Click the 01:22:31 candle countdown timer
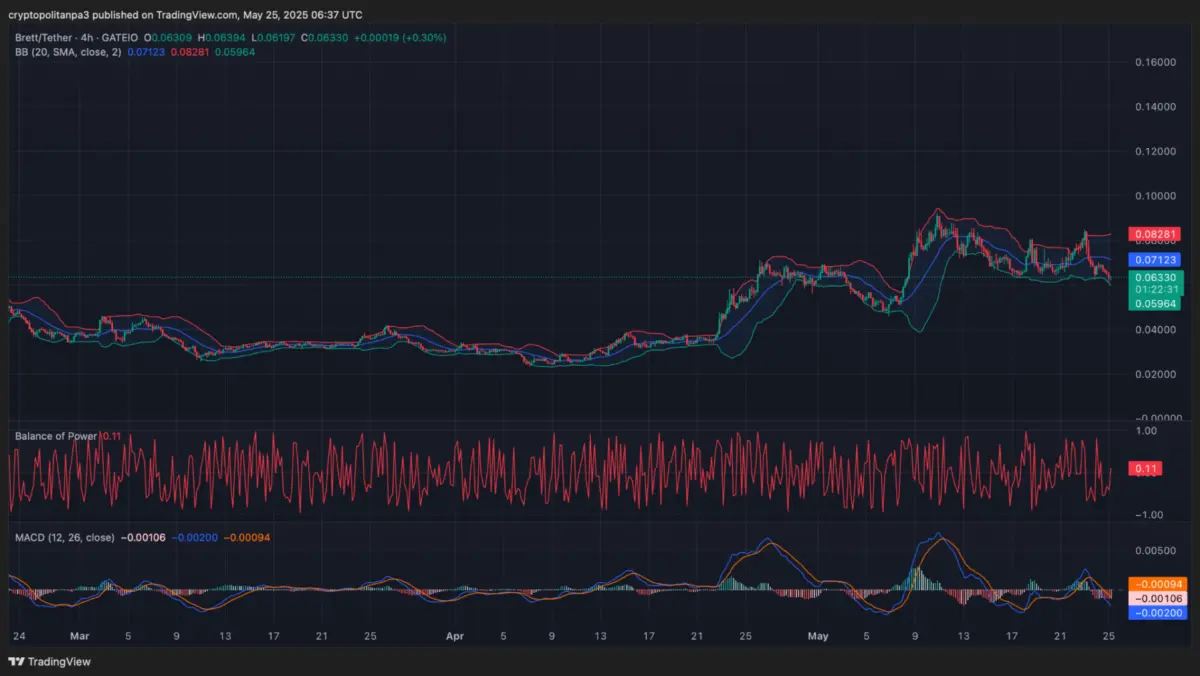 (1156, 290)
